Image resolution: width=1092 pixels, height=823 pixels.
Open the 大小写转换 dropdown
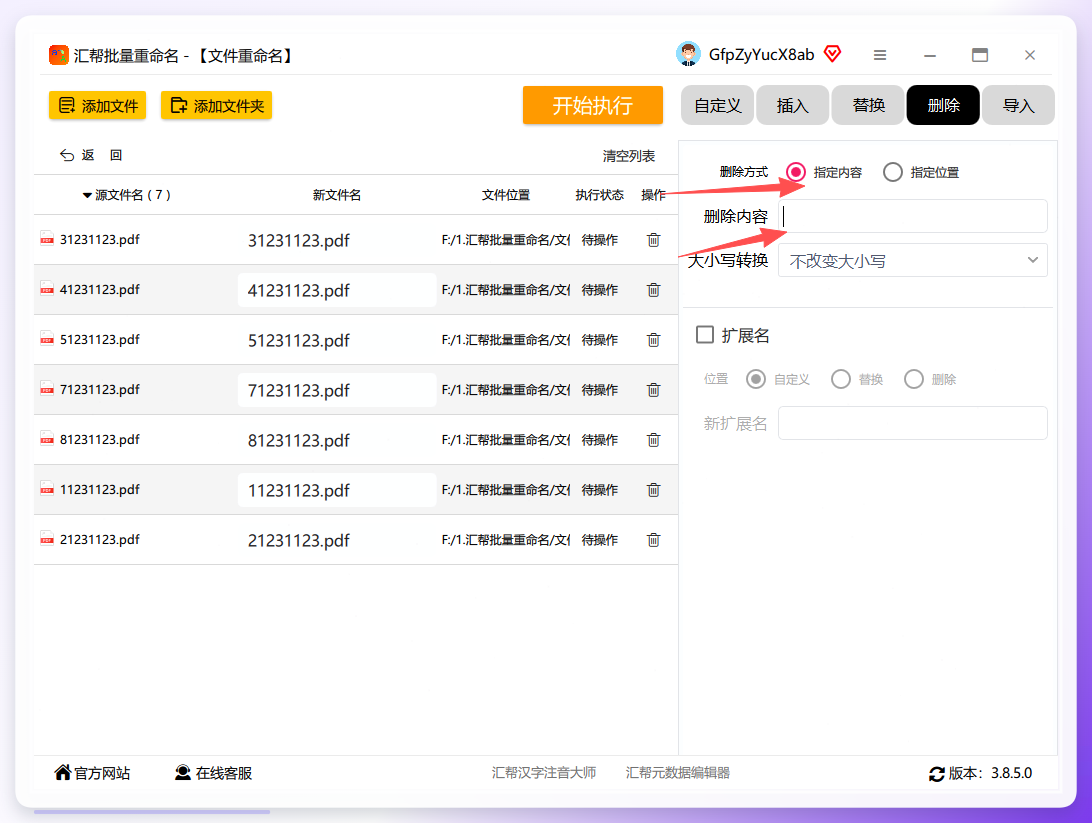[x=912, y=260]
